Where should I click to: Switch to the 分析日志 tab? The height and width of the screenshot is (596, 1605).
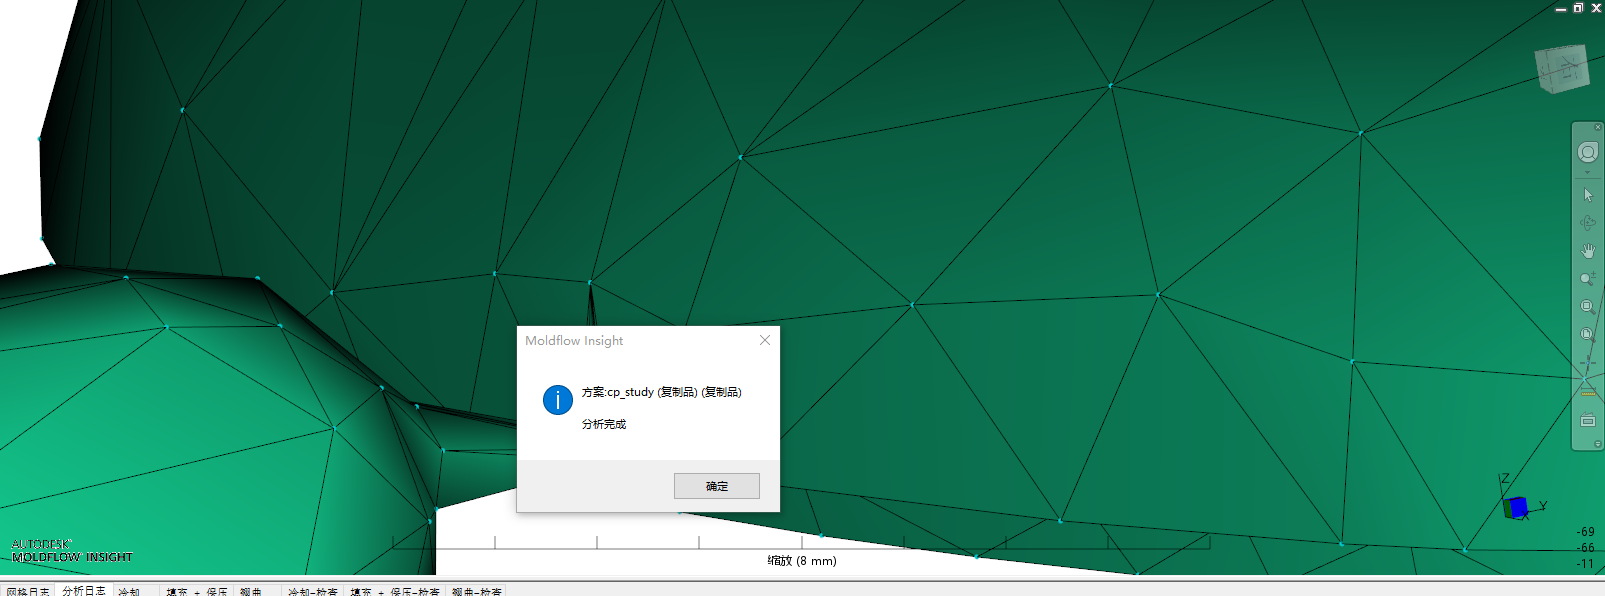click(x=84, y=591)
